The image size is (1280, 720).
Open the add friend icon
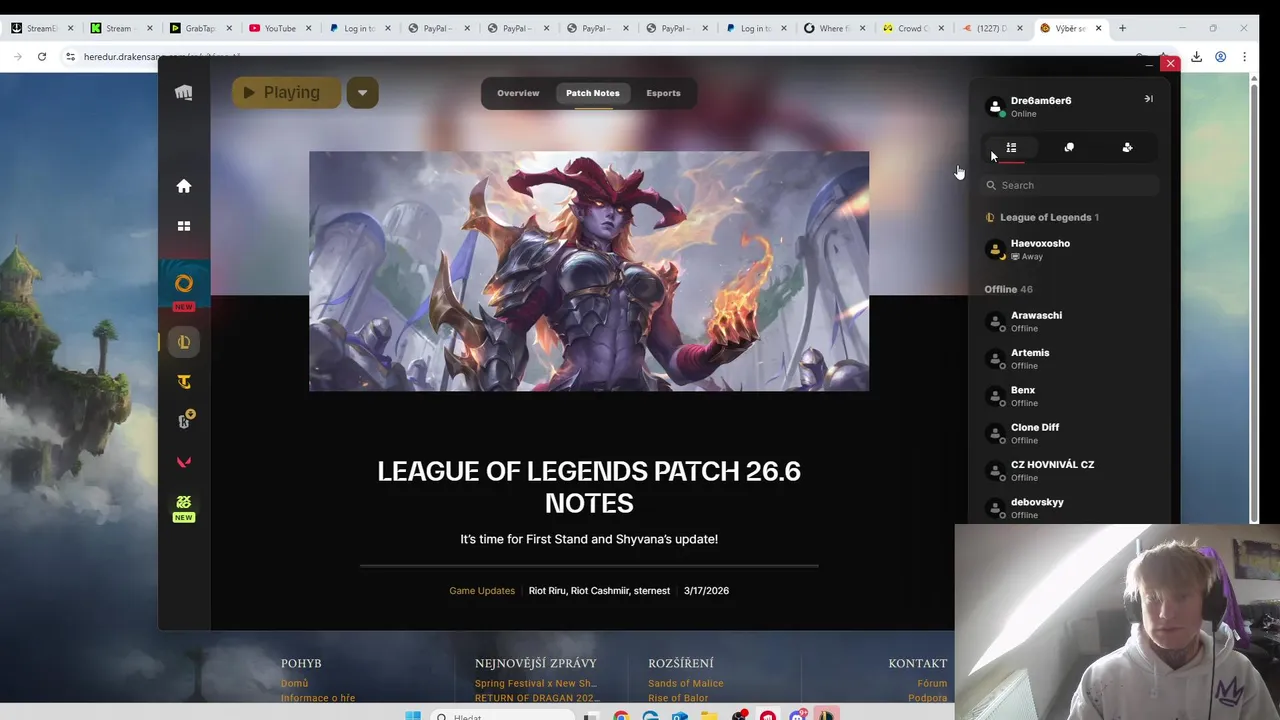[1127, 148]
